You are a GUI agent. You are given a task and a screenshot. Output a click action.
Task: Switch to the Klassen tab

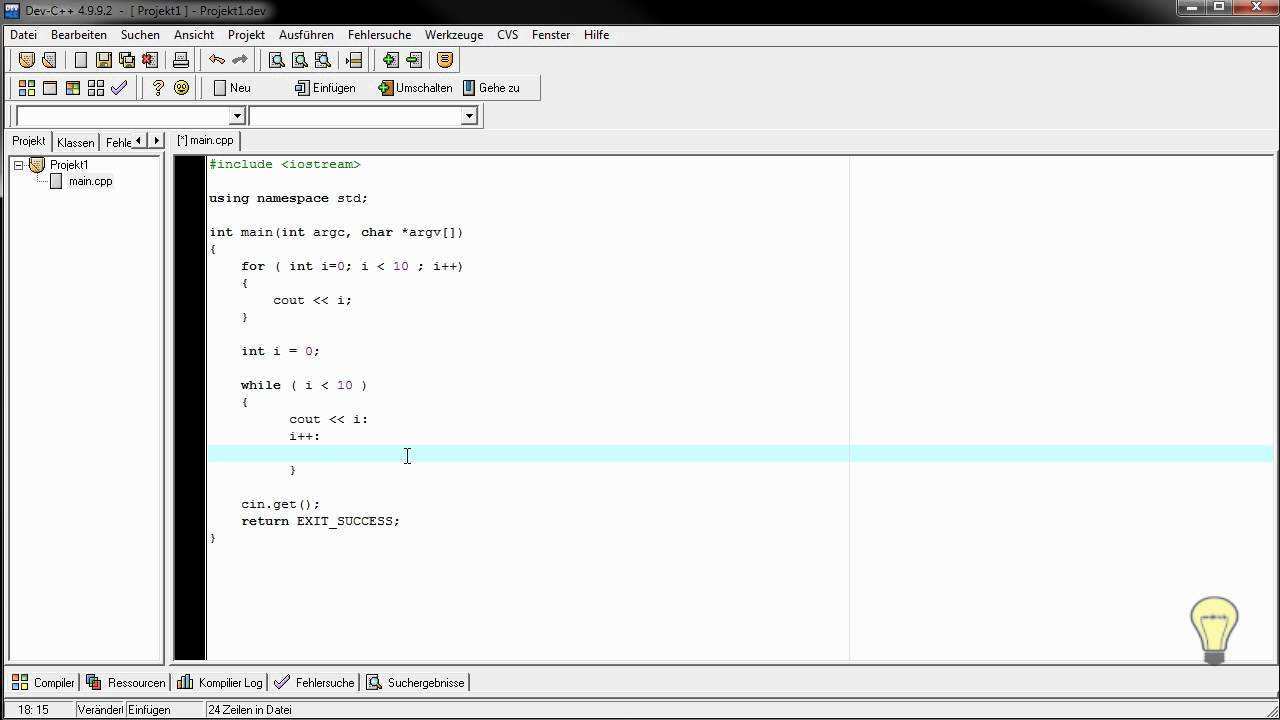[x=75, y=142]
